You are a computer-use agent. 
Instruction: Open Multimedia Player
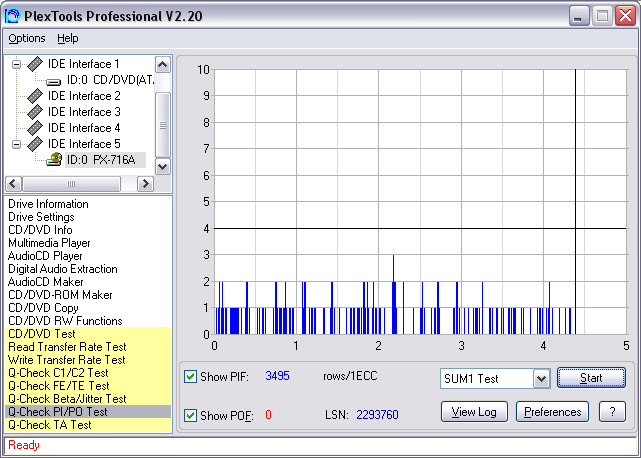pos(49,243)
